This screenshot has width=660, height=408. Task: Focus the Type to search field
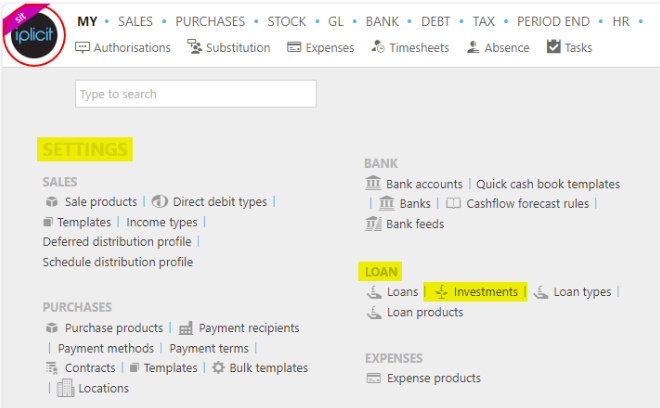196,94
